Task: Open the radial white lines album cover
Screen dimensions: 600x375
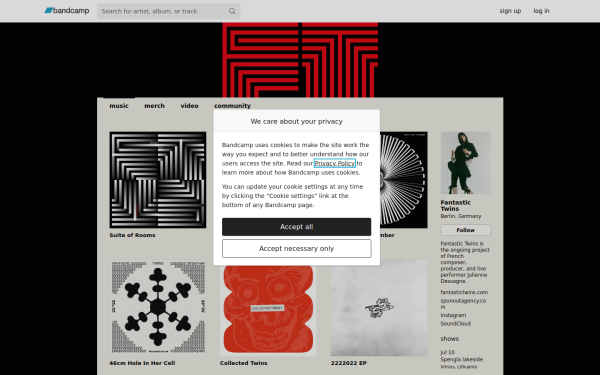Action: point(404,180)
